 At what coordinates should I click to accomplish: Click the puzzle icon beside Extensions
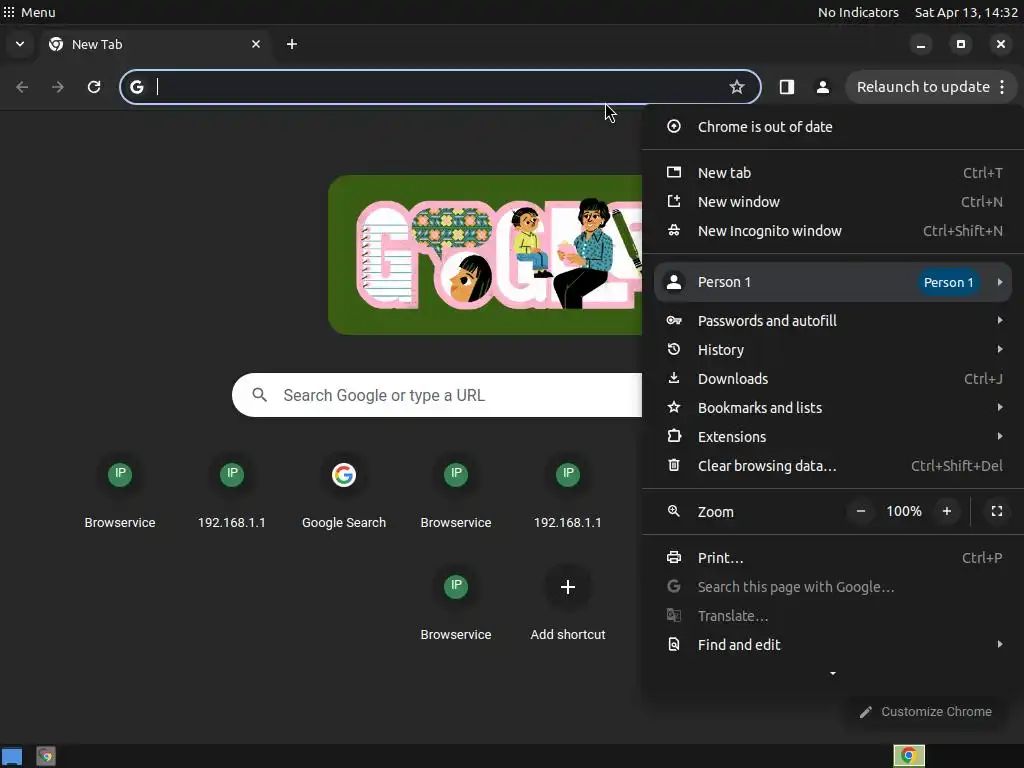[x=674, y=436]
